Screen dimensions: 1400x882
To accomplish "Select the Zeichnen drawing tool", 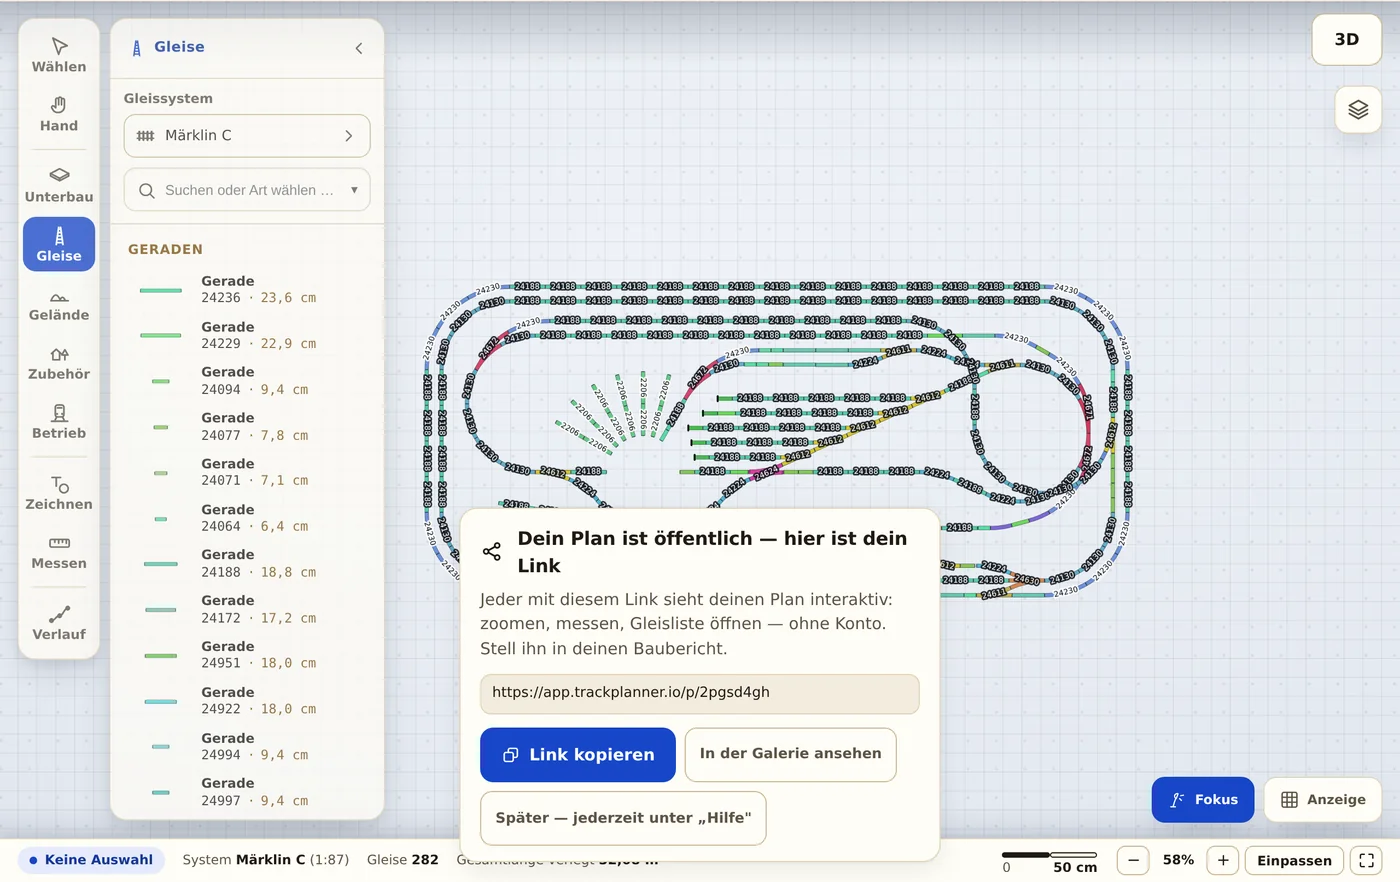I will coord(59,492).
